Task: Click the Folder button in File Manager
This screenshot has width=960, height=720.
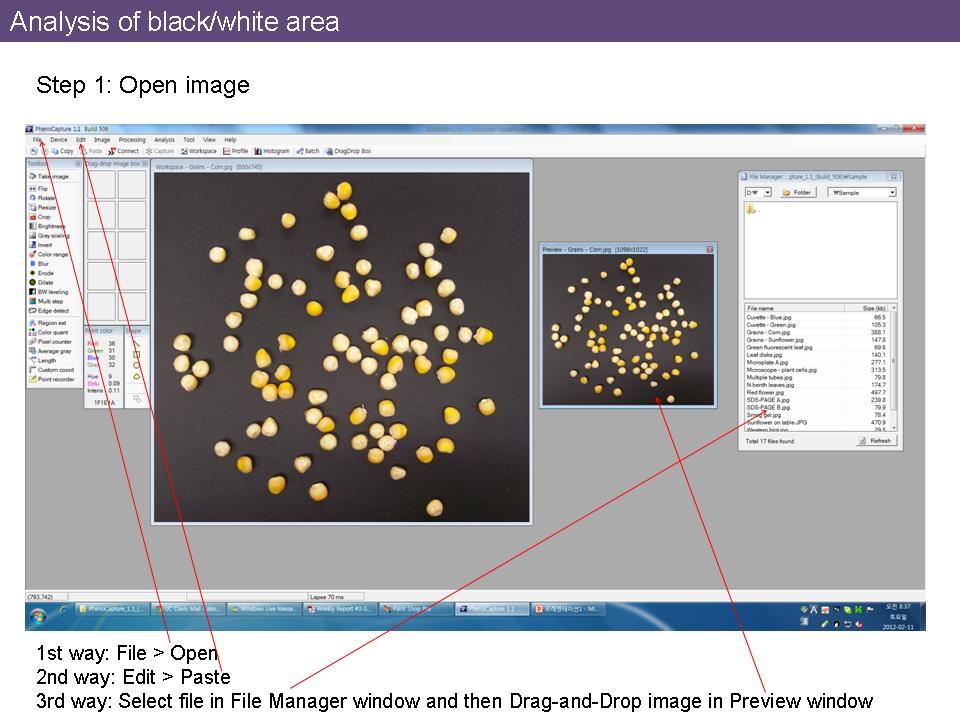Action: tap(797, 192)
